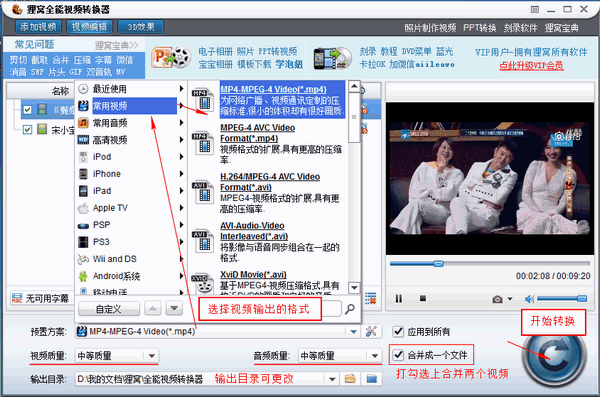Click the blue output directory folder icon
This screenshot has height=397, width=600.
(x=372, y=379)
